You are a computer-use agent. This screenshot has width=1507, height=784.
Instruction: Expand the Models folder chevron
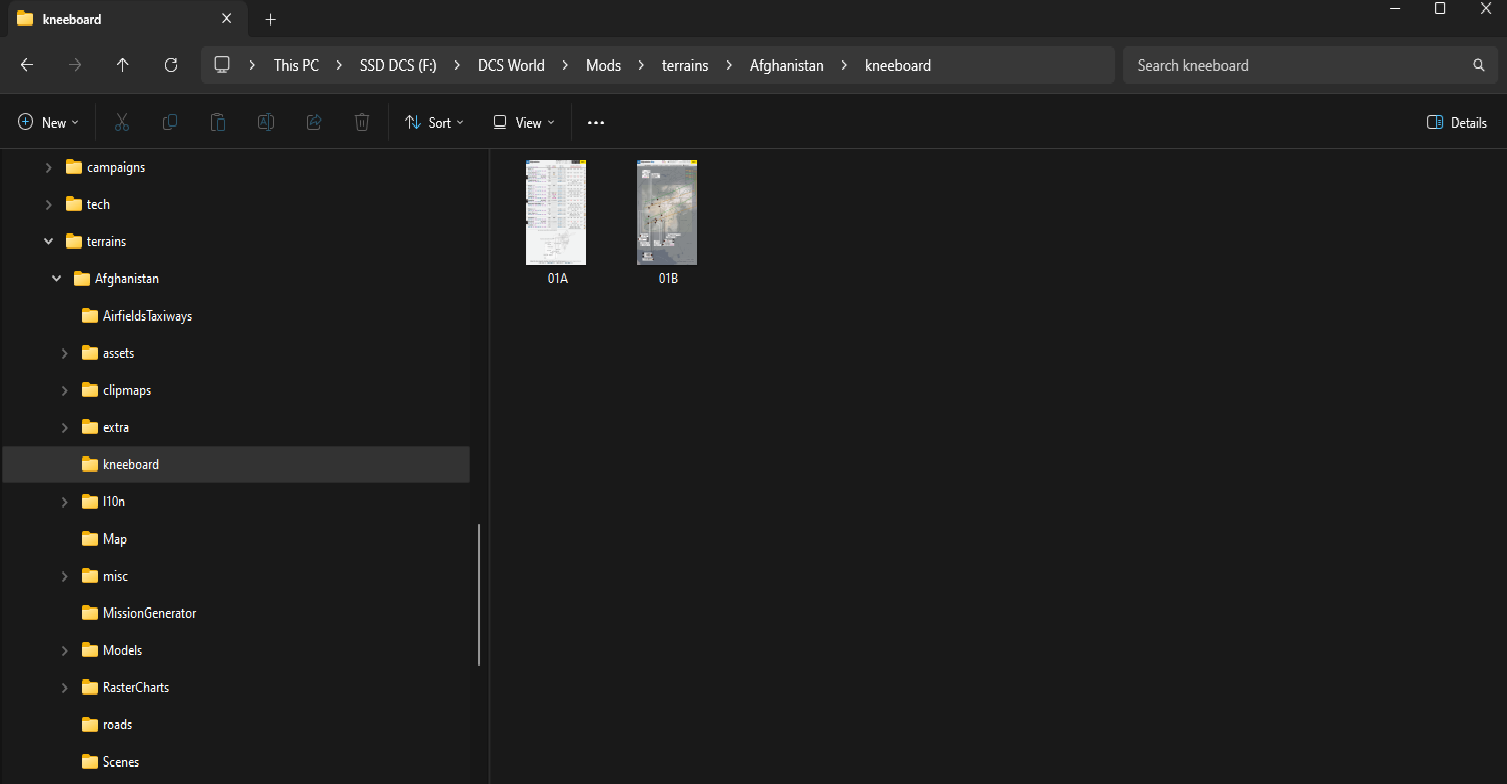click(x=65, y=650)
